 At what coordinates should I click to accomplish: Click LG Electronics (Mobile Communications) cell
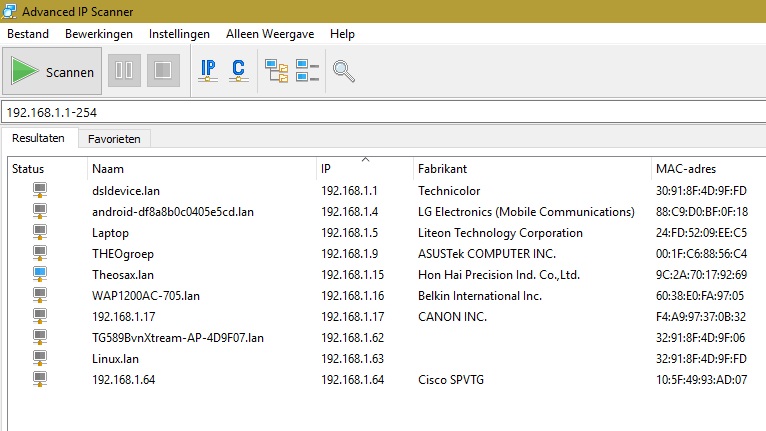click(526, 212)
